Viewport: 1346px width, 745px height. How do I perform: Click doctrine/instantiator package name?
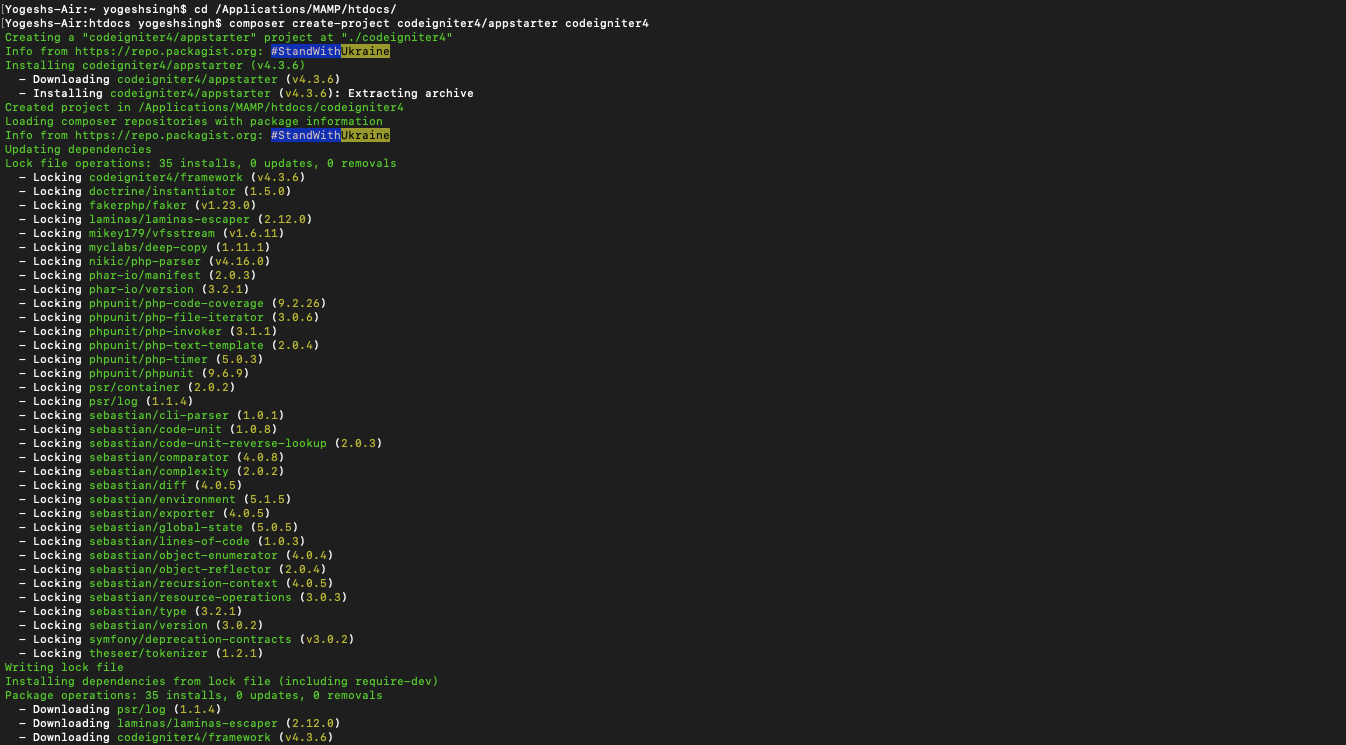[x=163, y=191]
